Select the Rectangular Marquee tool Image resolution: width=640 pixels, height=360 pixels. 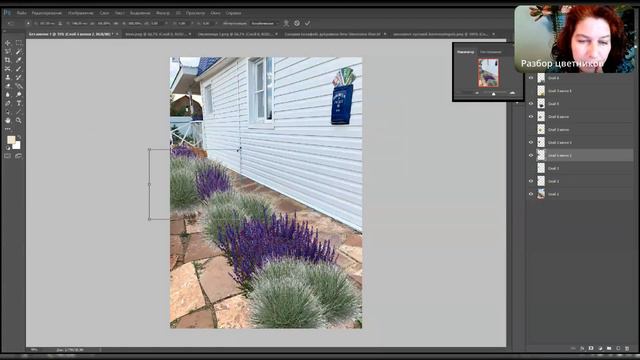pyautogui.click(x=19, y=43)
